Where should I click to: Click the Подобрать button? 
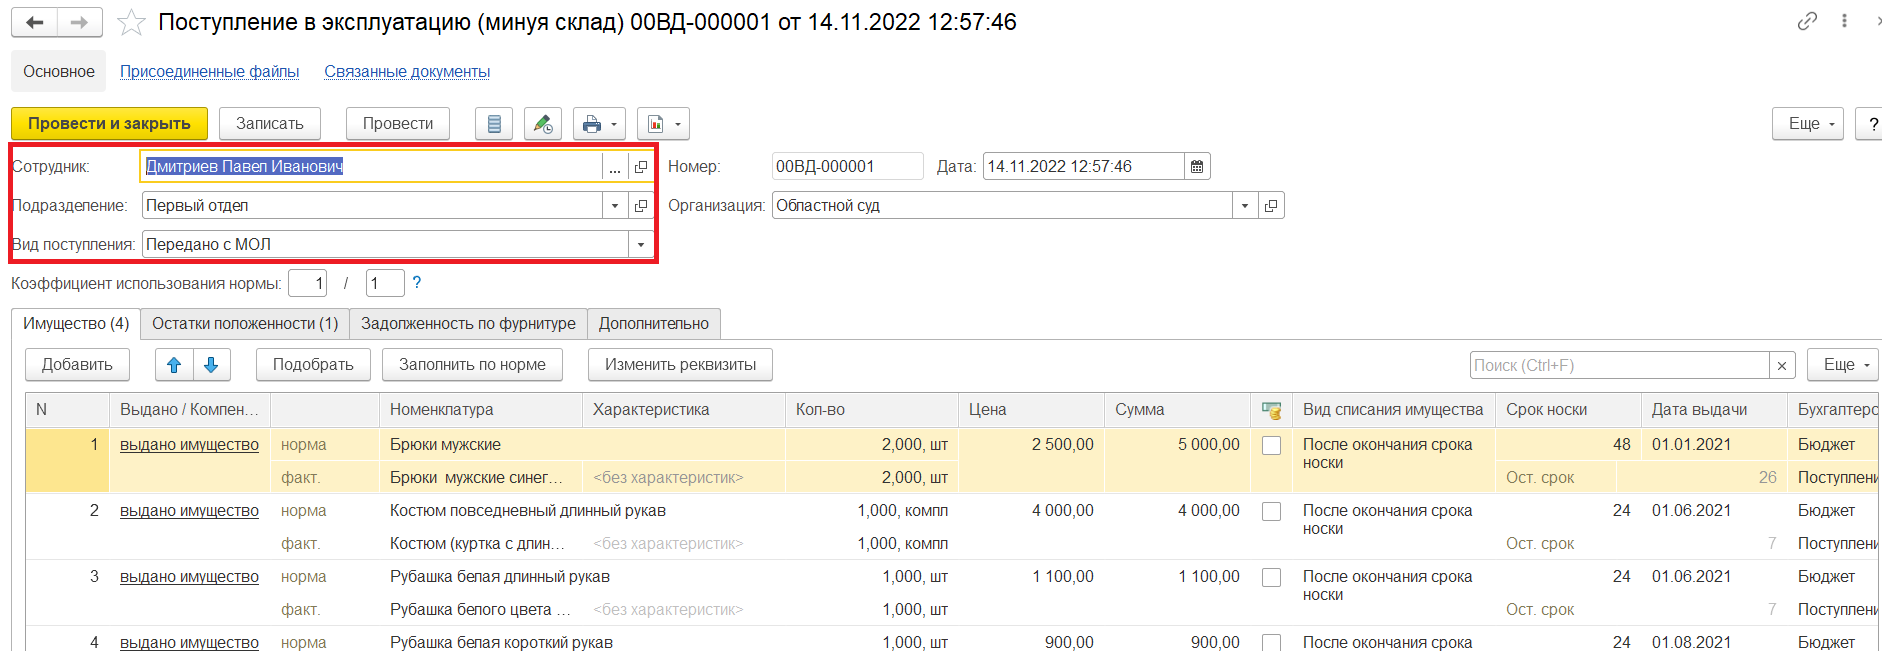click(x=313, y=365)
